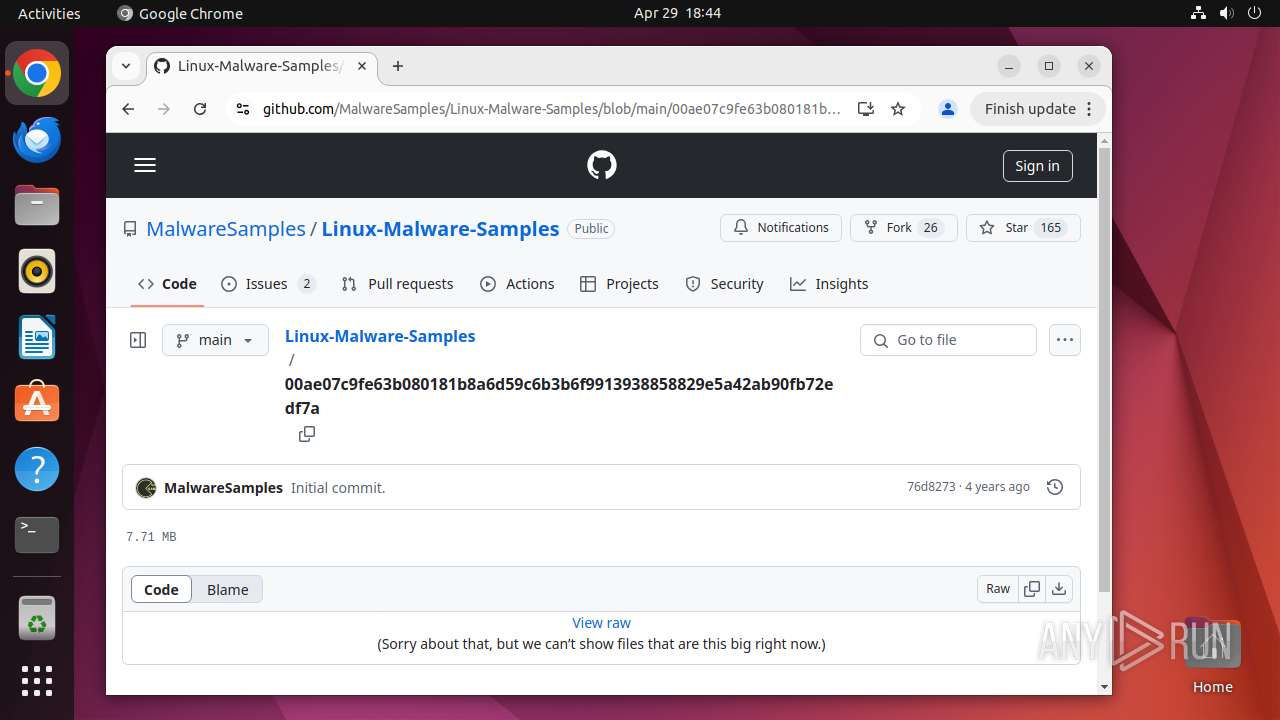This screenshot has height=720, width=1280.
Task: Expand the file tree side panel
Action: click(139, 340)
